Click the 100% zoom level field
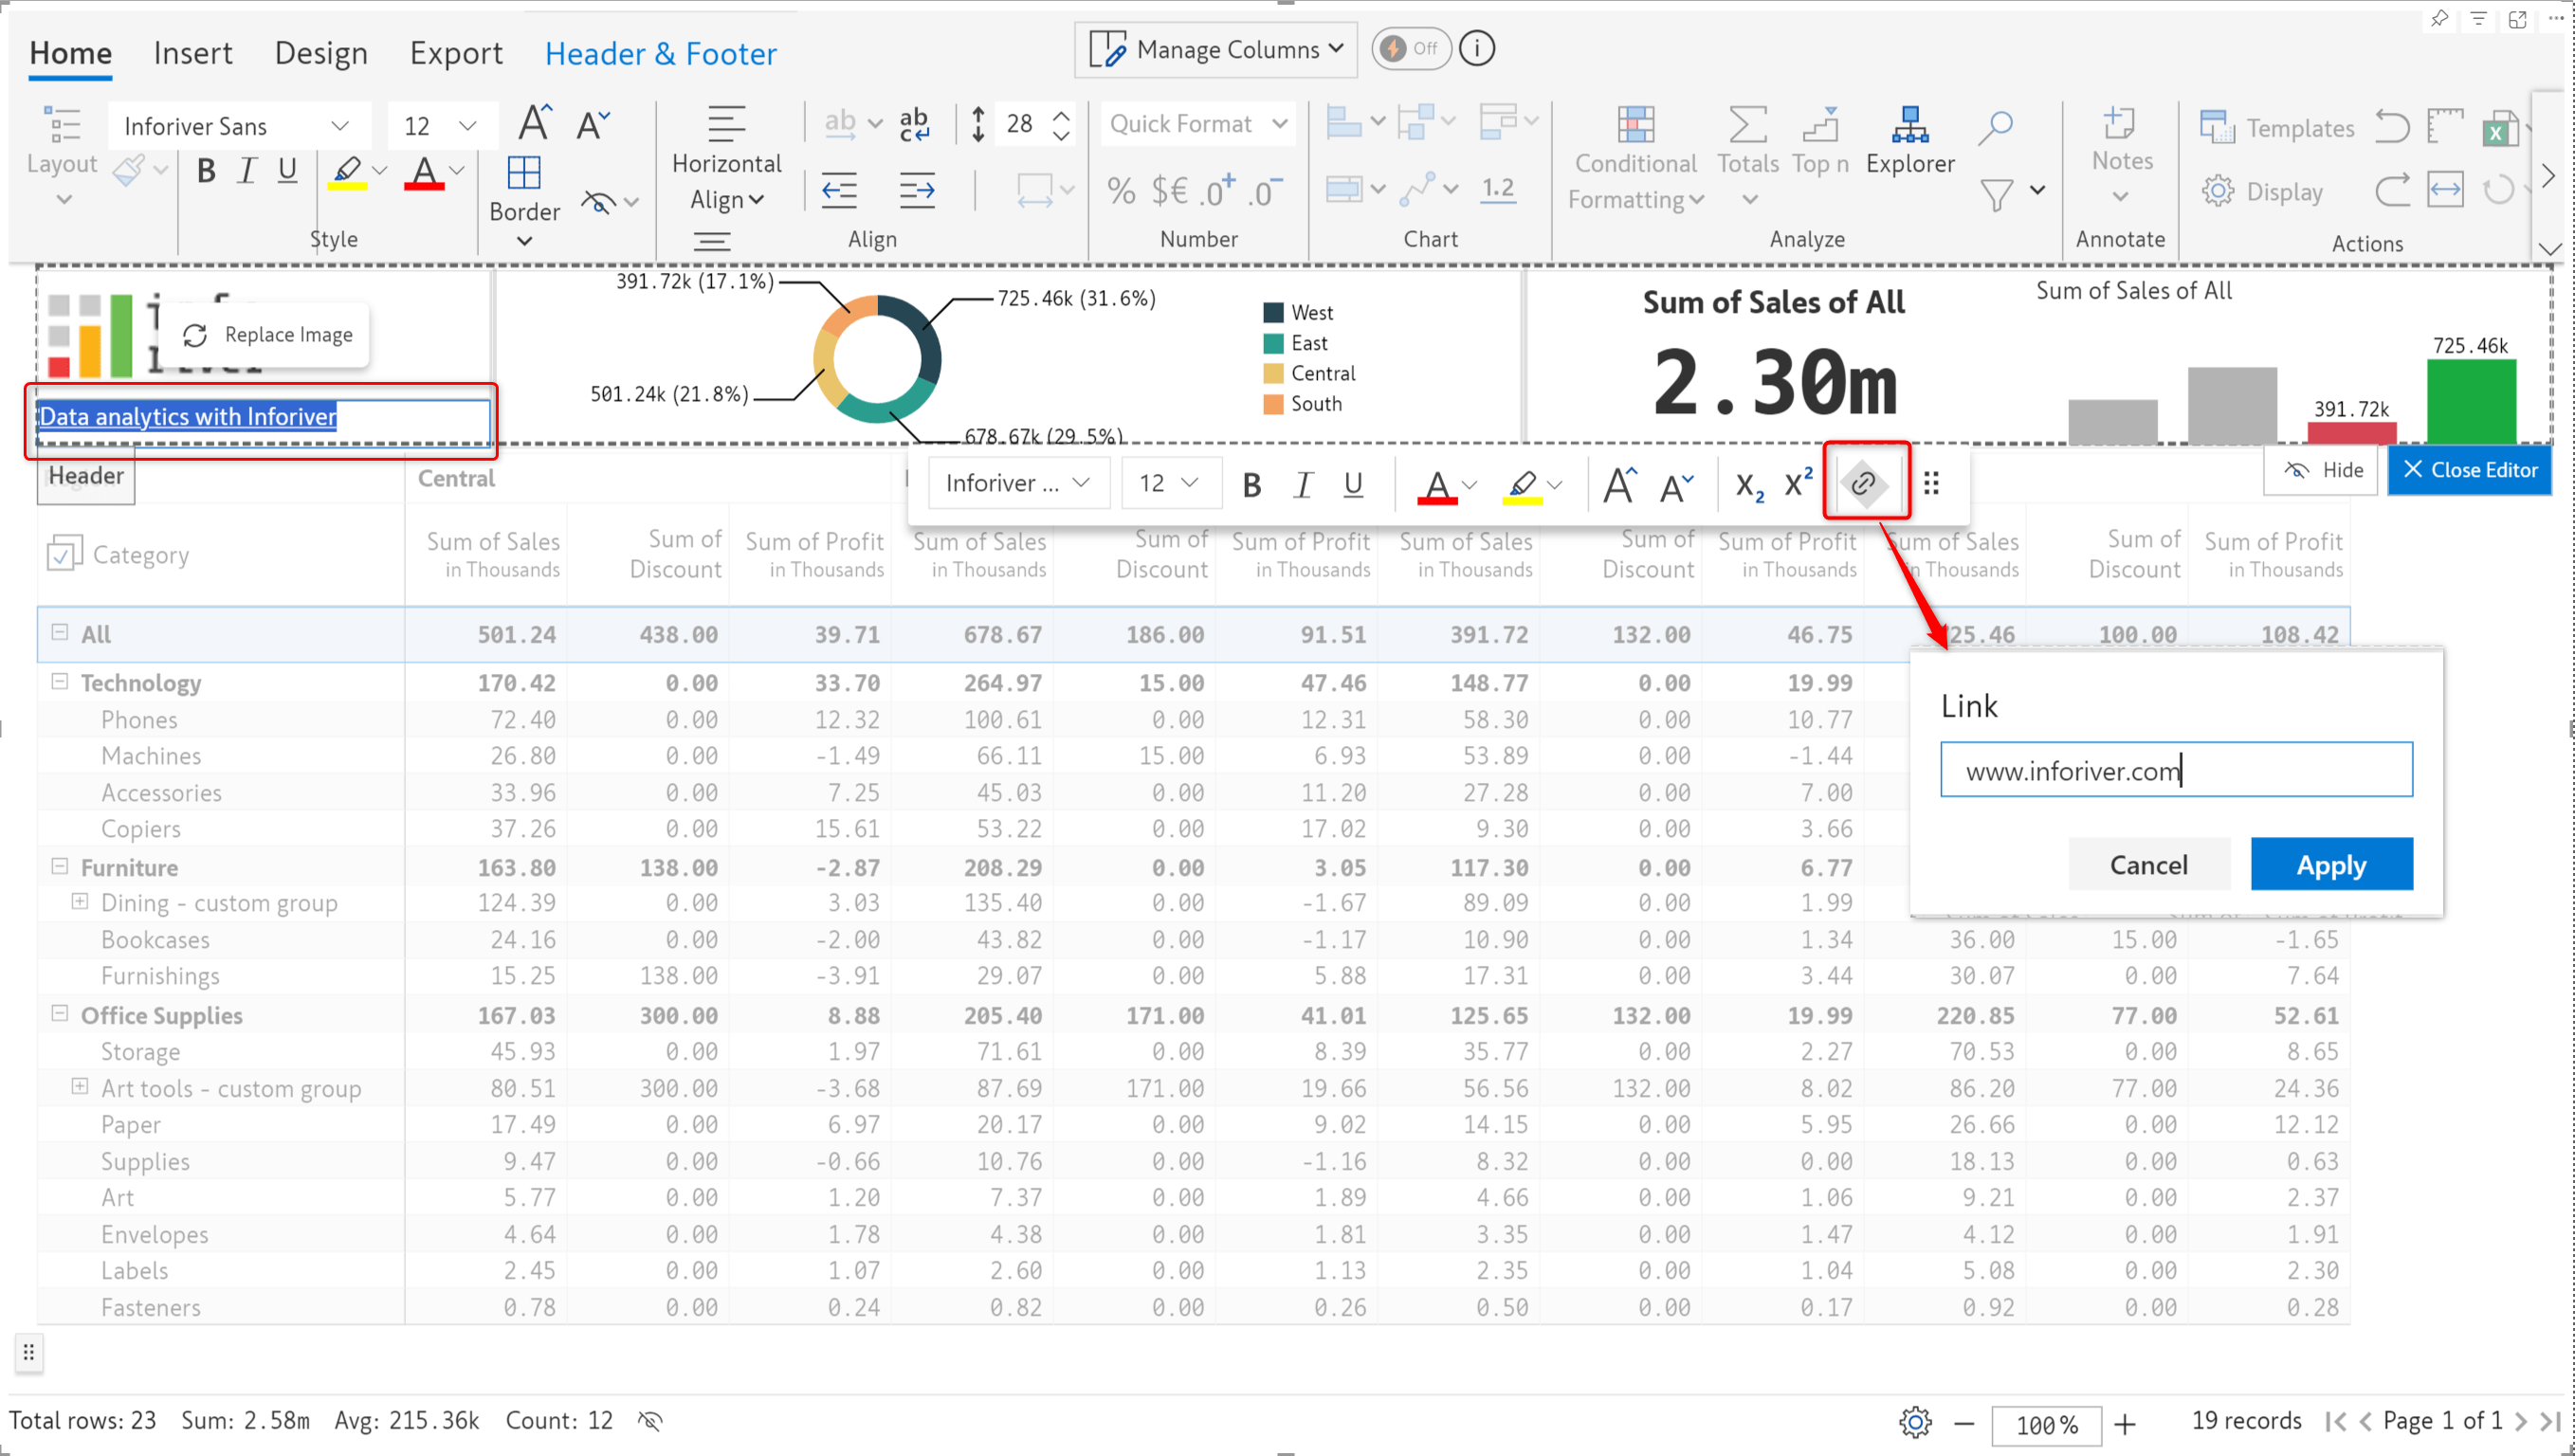This screenshot has width=2575, height=1456. pyautogui.click(x=2046, y=1424)
